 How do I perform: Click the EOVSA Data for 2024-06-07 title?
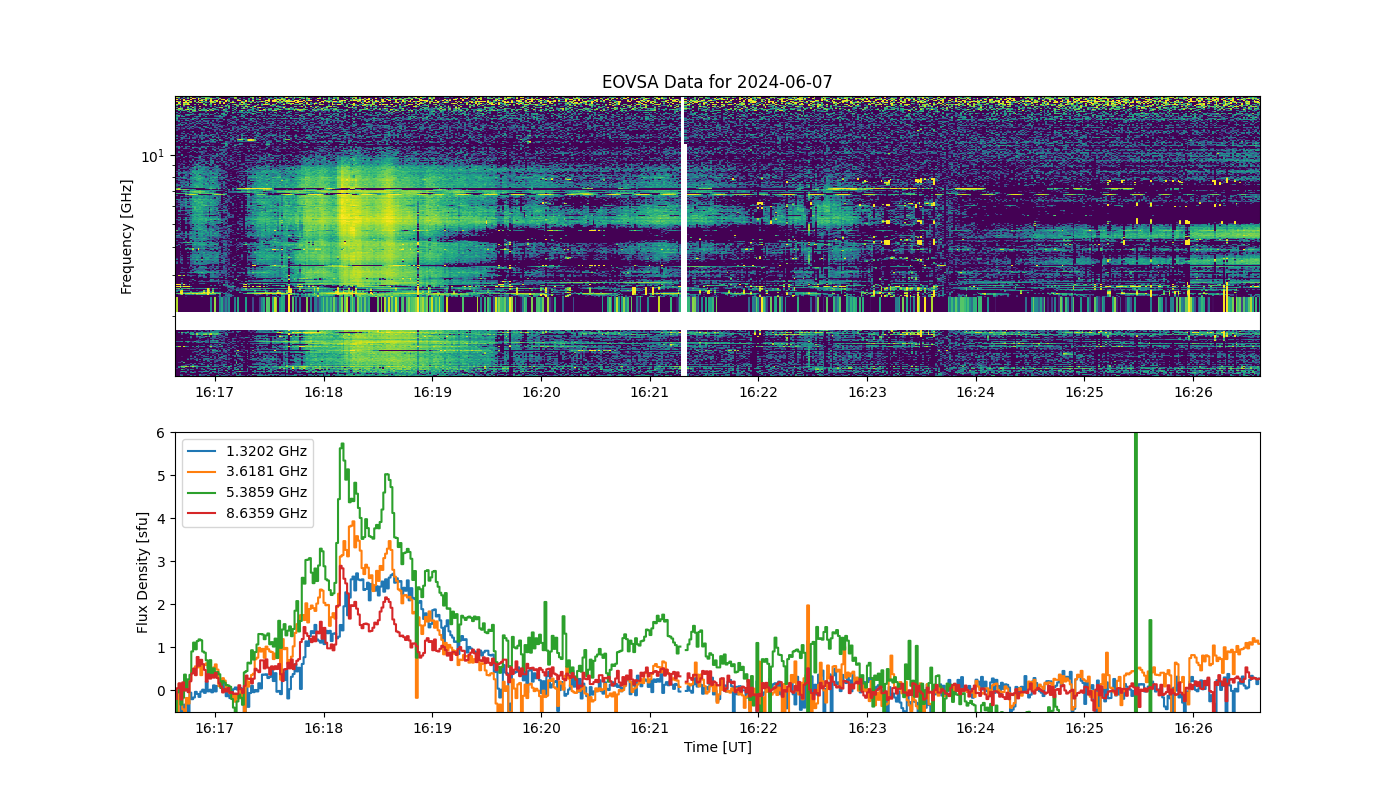click(717, 82)
